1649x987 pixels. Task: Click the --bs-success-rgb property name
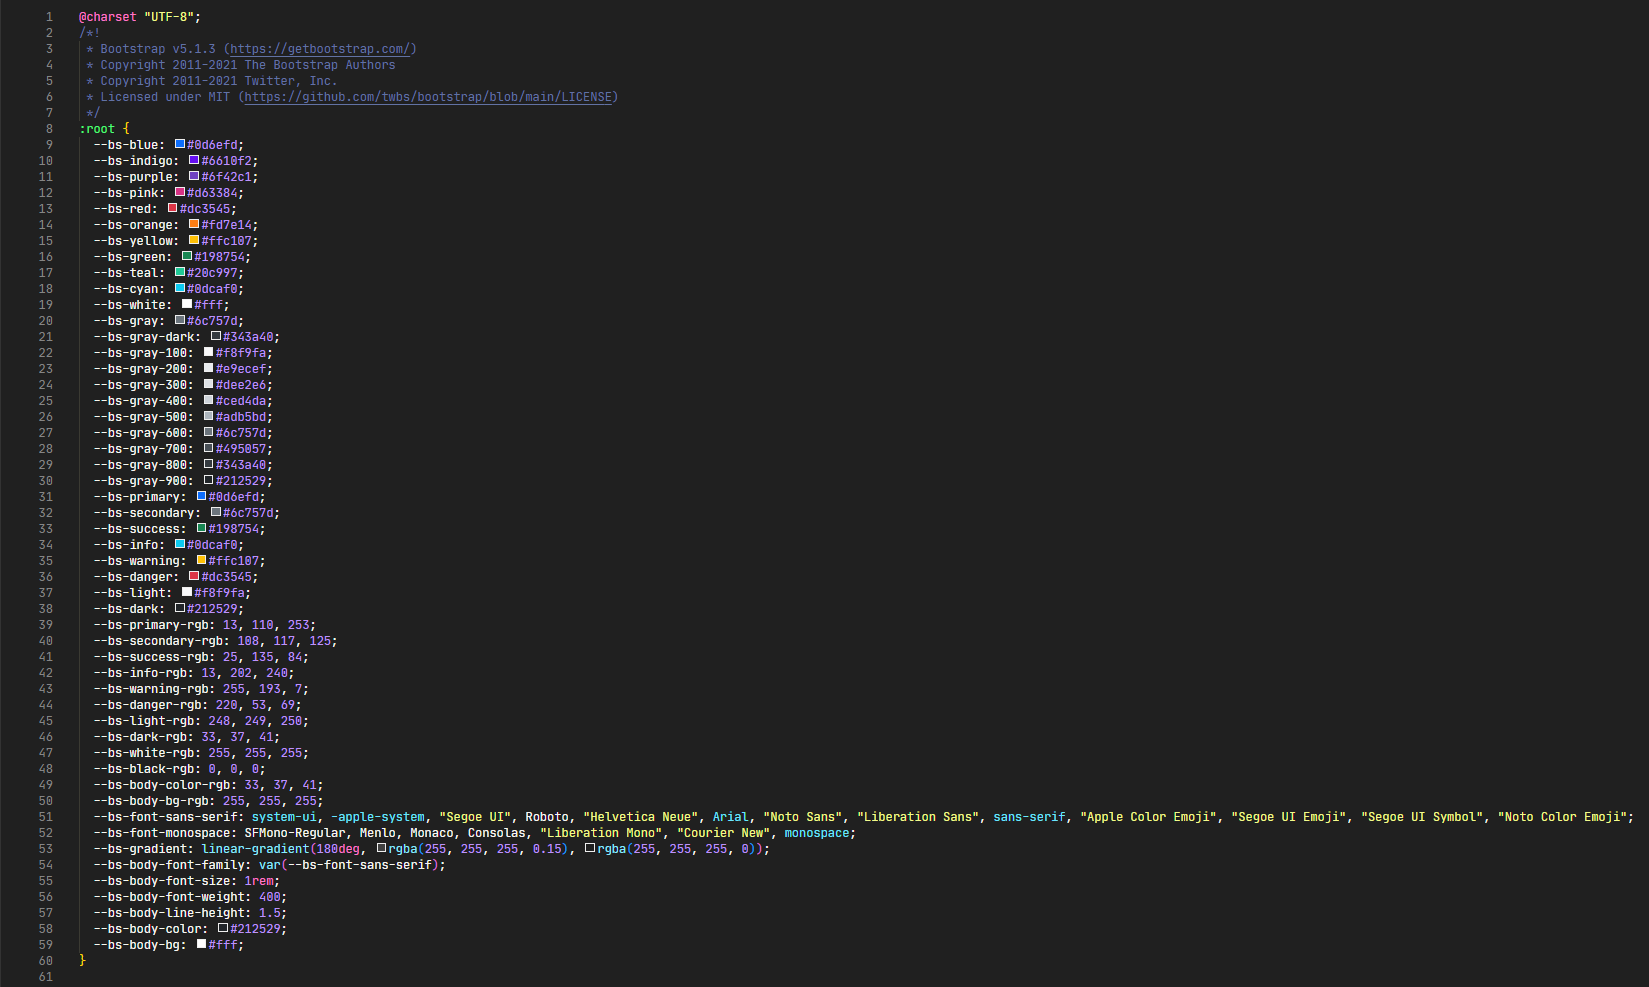pos(151,657)
